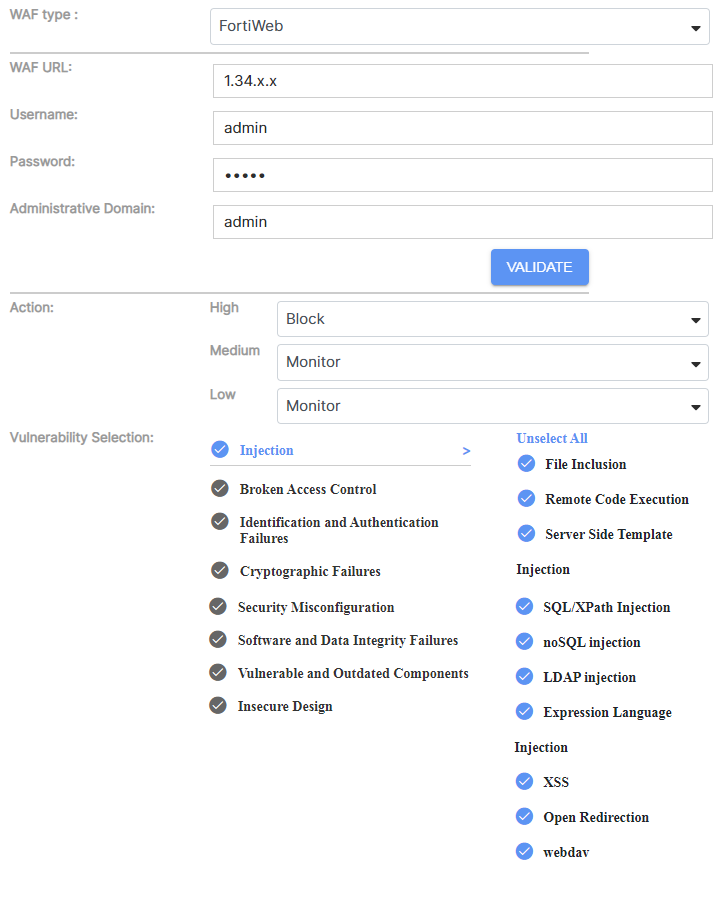Uncheck the Injection vulnerability category
Screen dimensions: 714x913
[x=220, y=450]
